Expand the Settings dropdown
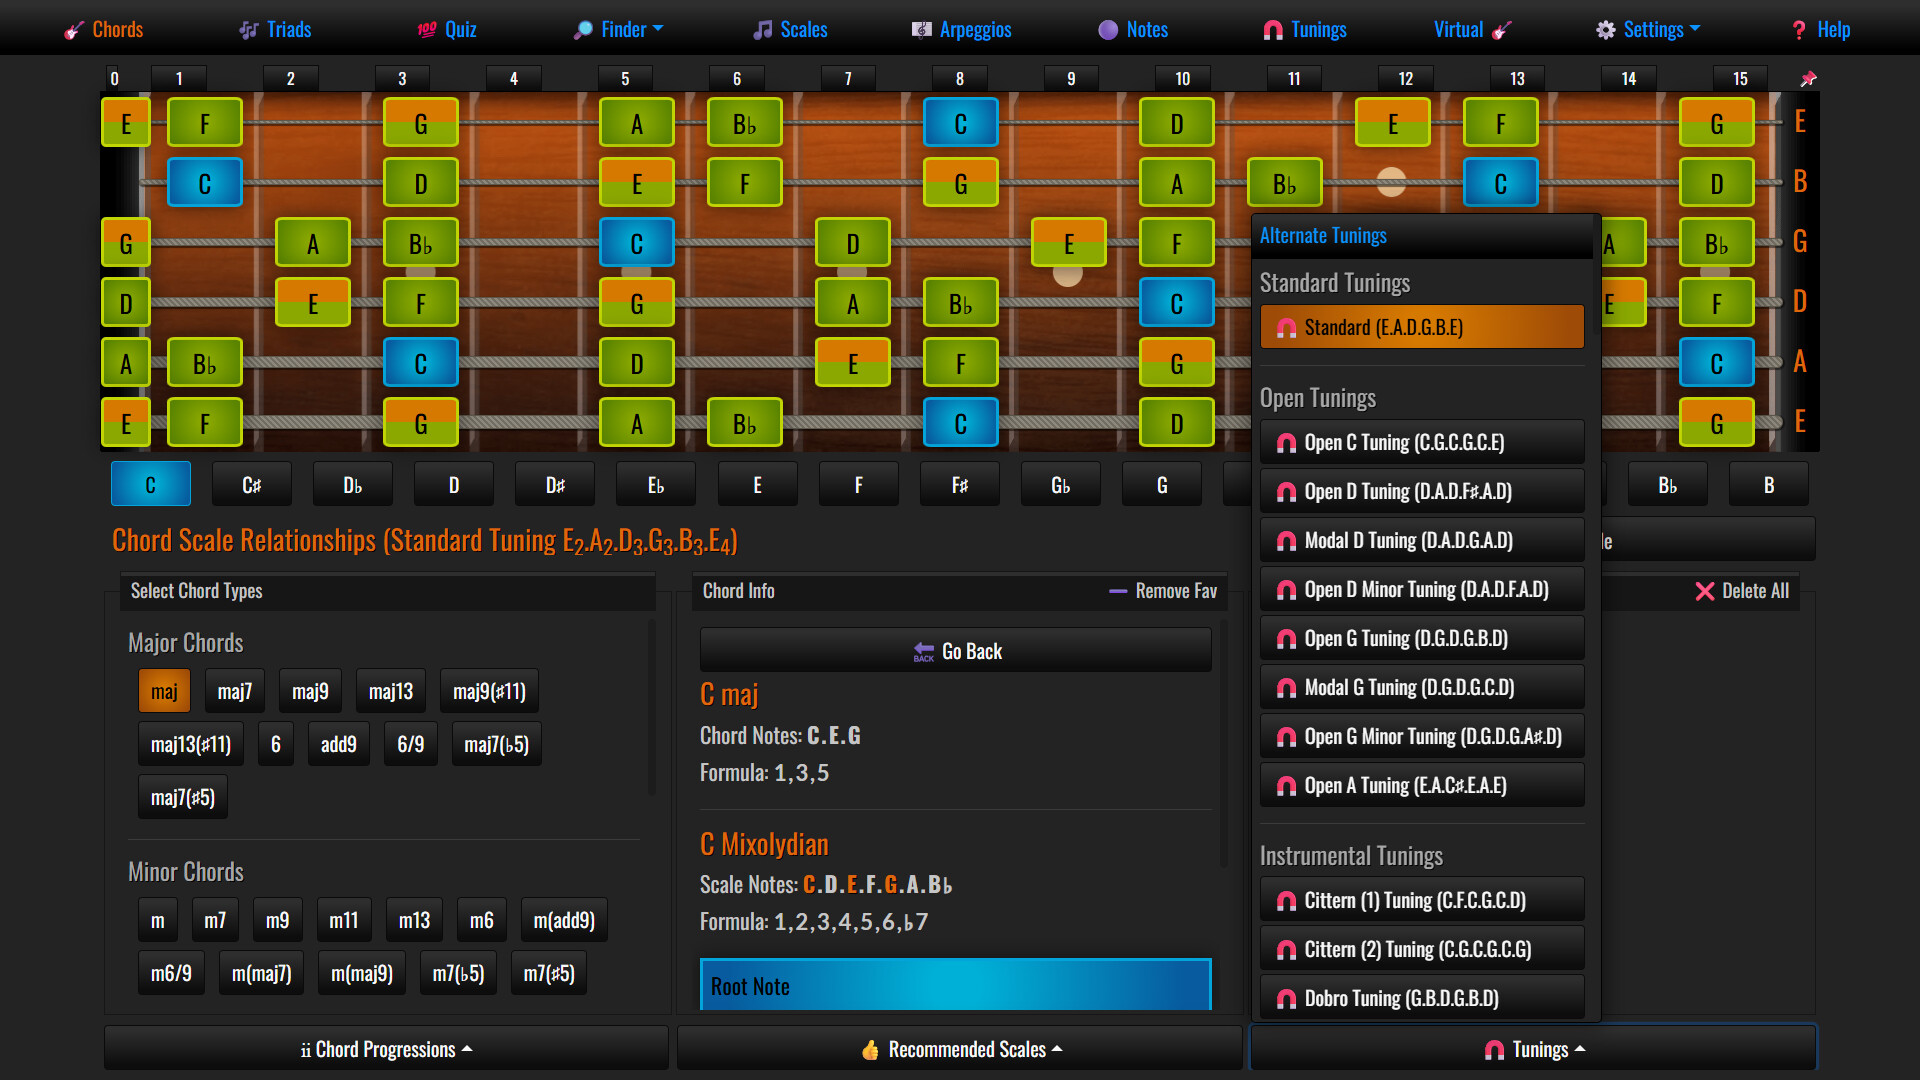 click(1647, 29)
